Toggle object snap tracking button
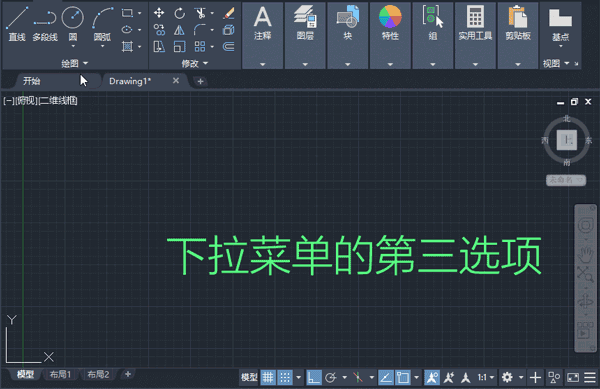Screen dimensions: 600x389 click(x=385, y=378)
